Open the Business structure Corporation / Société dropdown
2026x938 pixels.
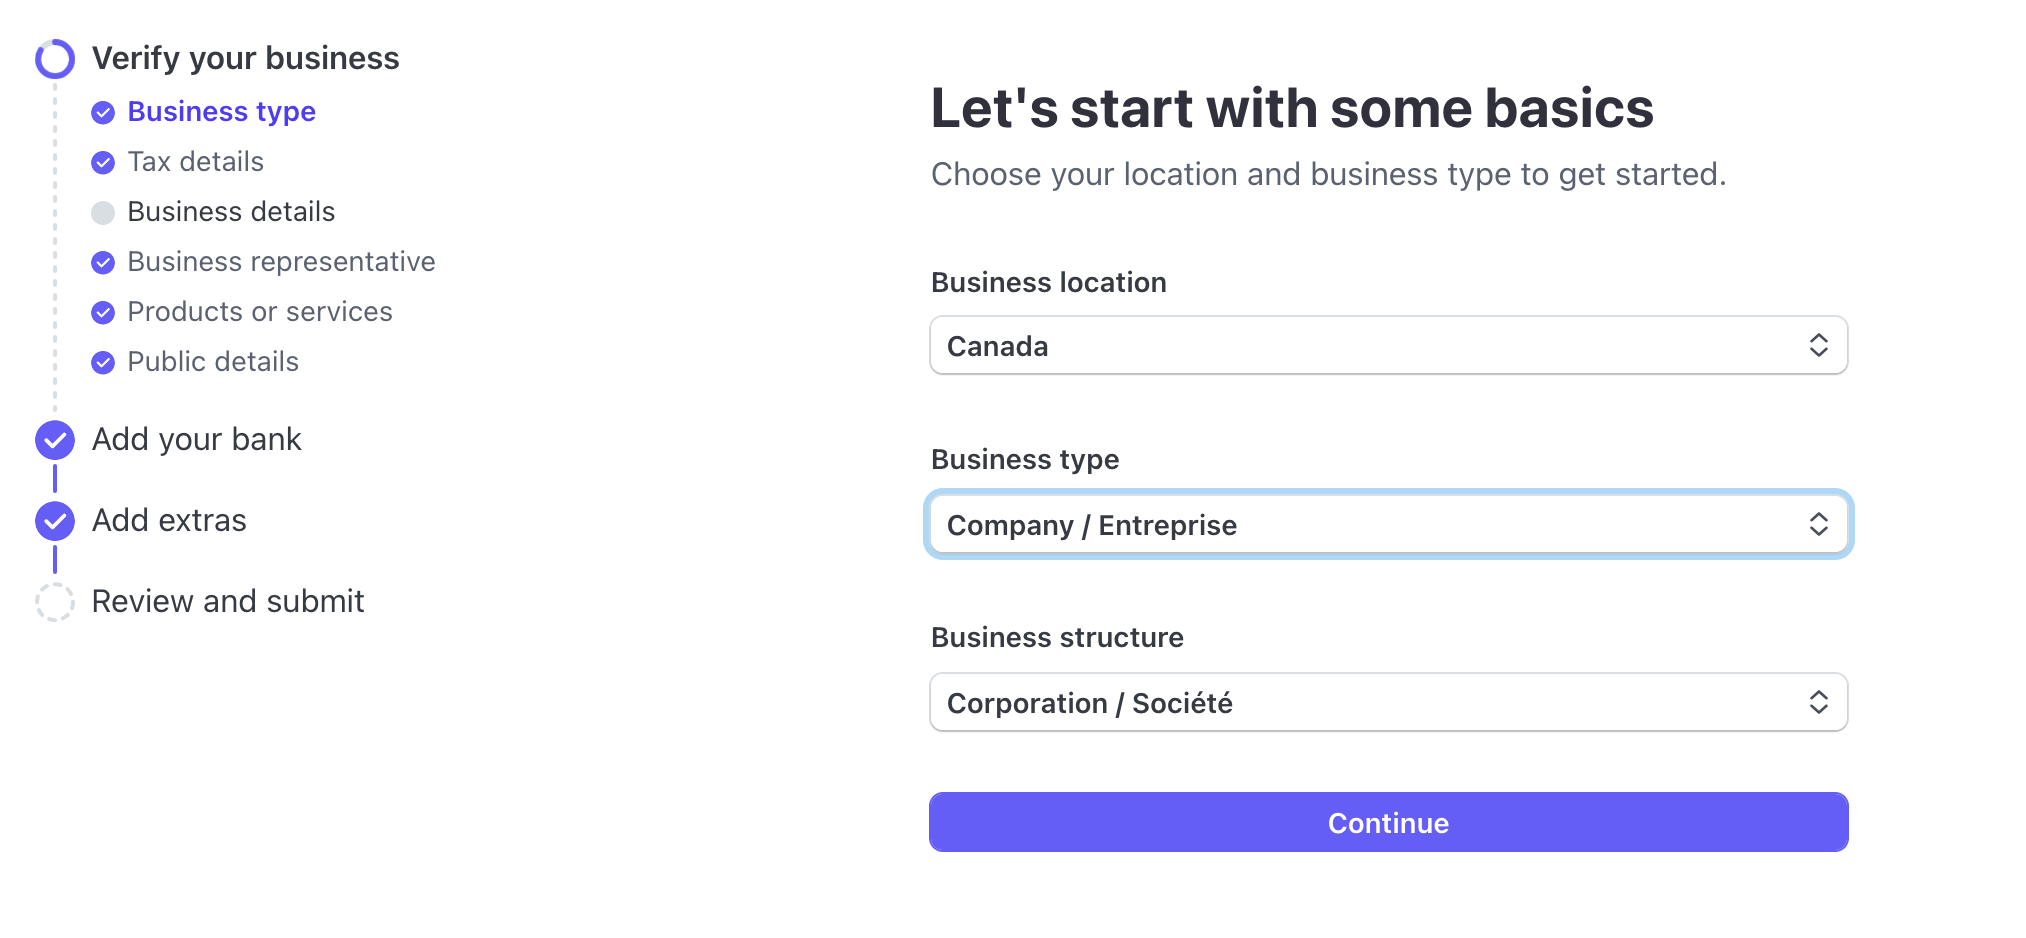(1388, 703)
